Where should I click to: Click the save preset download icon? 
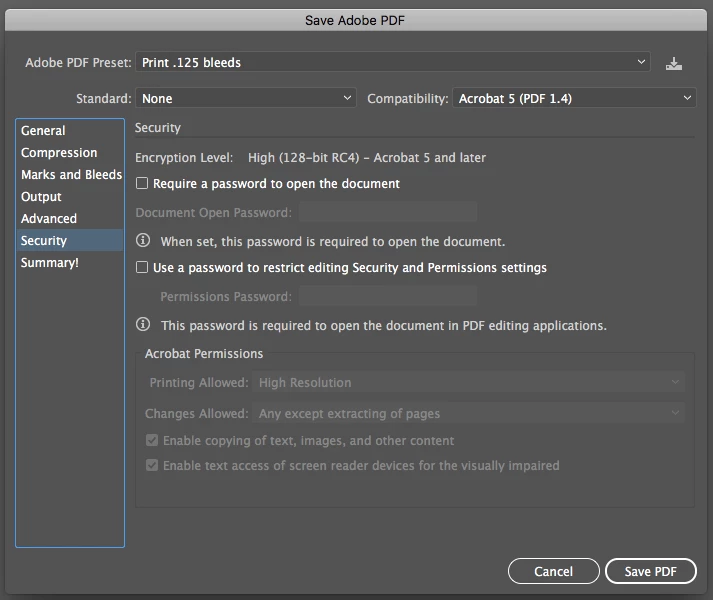pyautogui.click(x=673, y=63)
